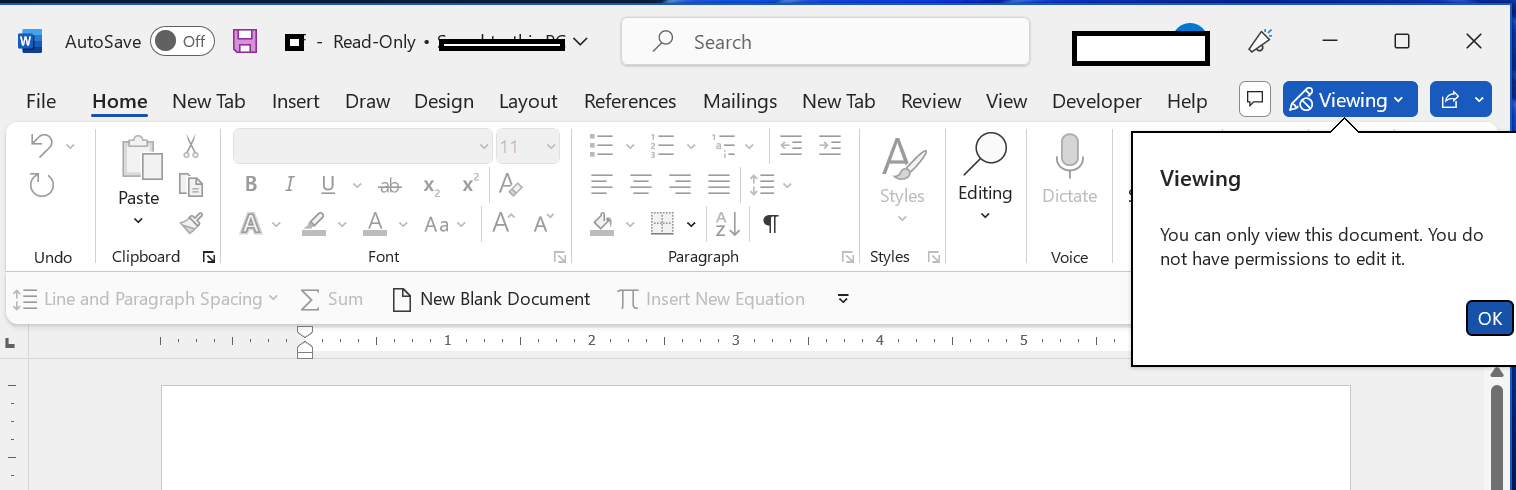
Task: Click the Text Effects outlined A icon
Action: pos(252,223)
